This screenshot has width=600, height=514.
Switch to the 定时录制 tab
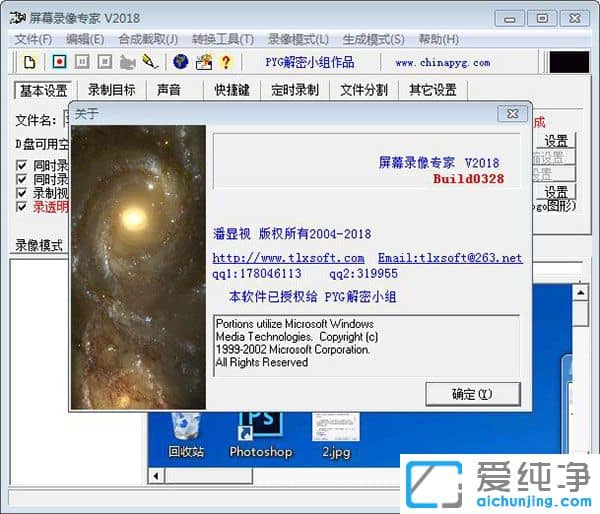(x=294, y=90)
